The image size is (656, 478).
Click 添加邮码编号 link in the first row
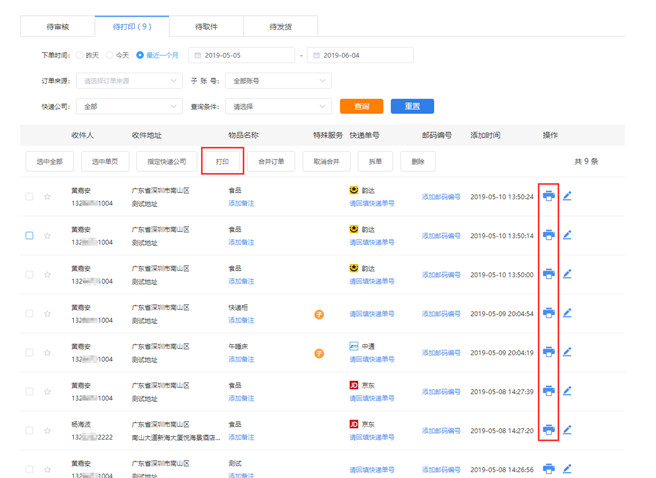point(441,197)
